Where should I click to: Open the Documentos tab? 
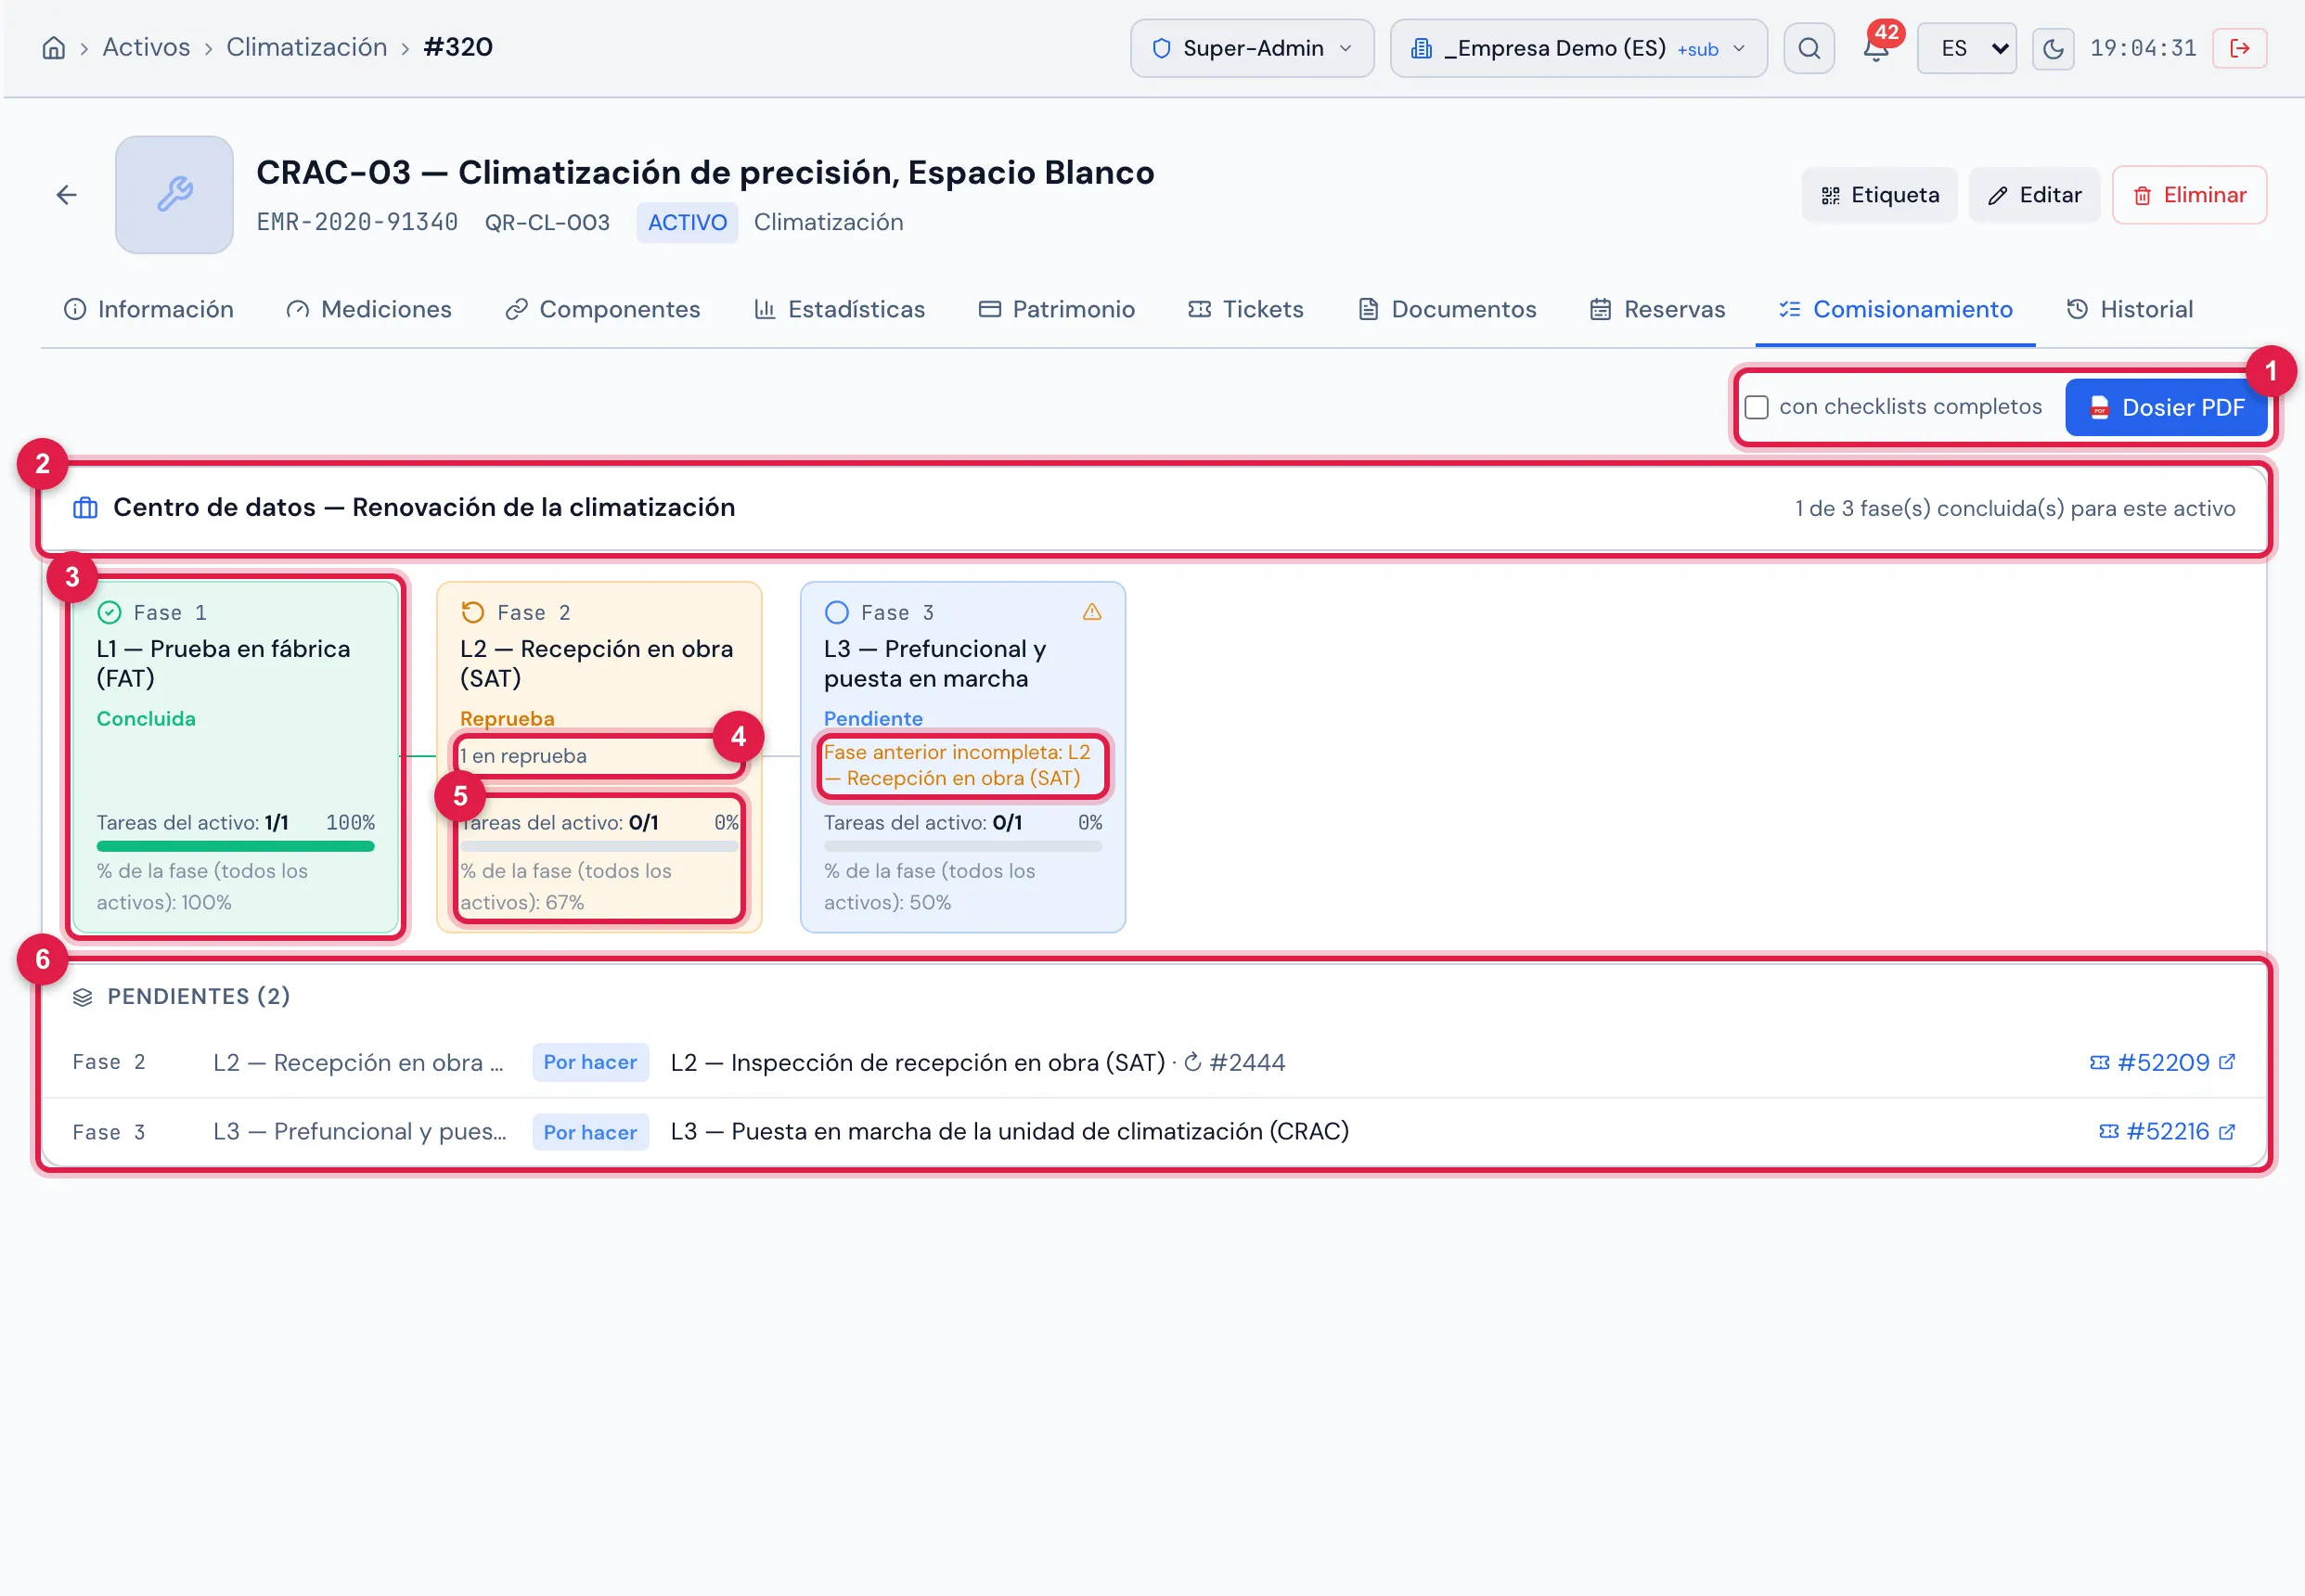pyautogui.click(x=1447, y=309)
